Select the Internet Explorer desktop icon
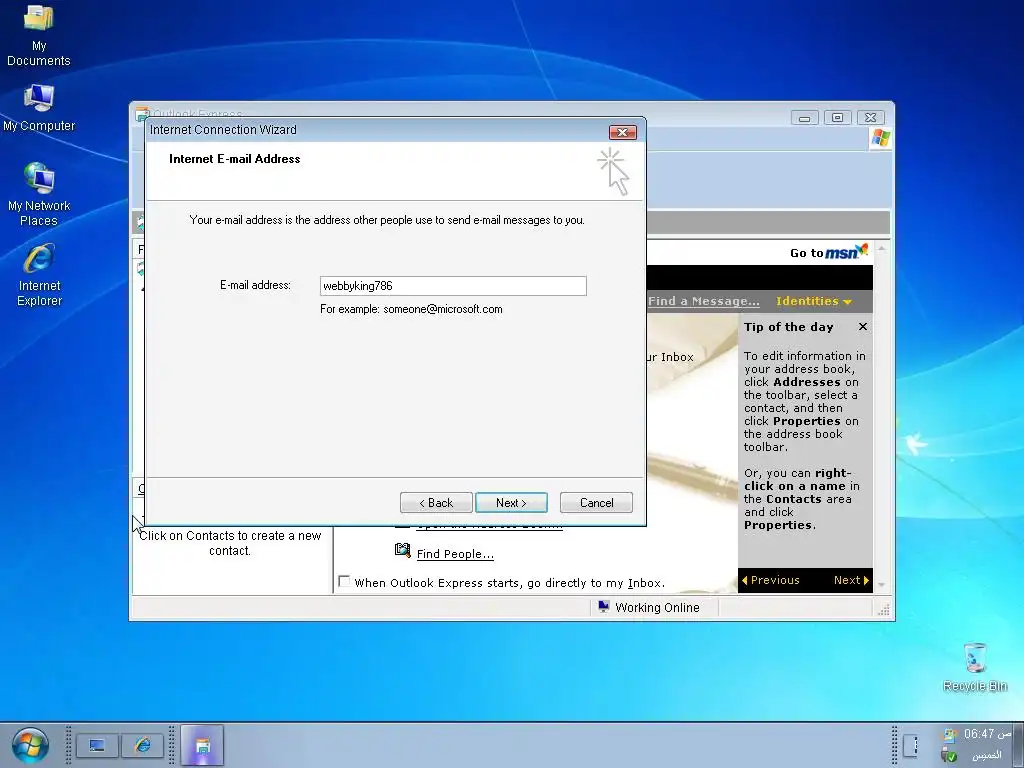 coord(39,275)
